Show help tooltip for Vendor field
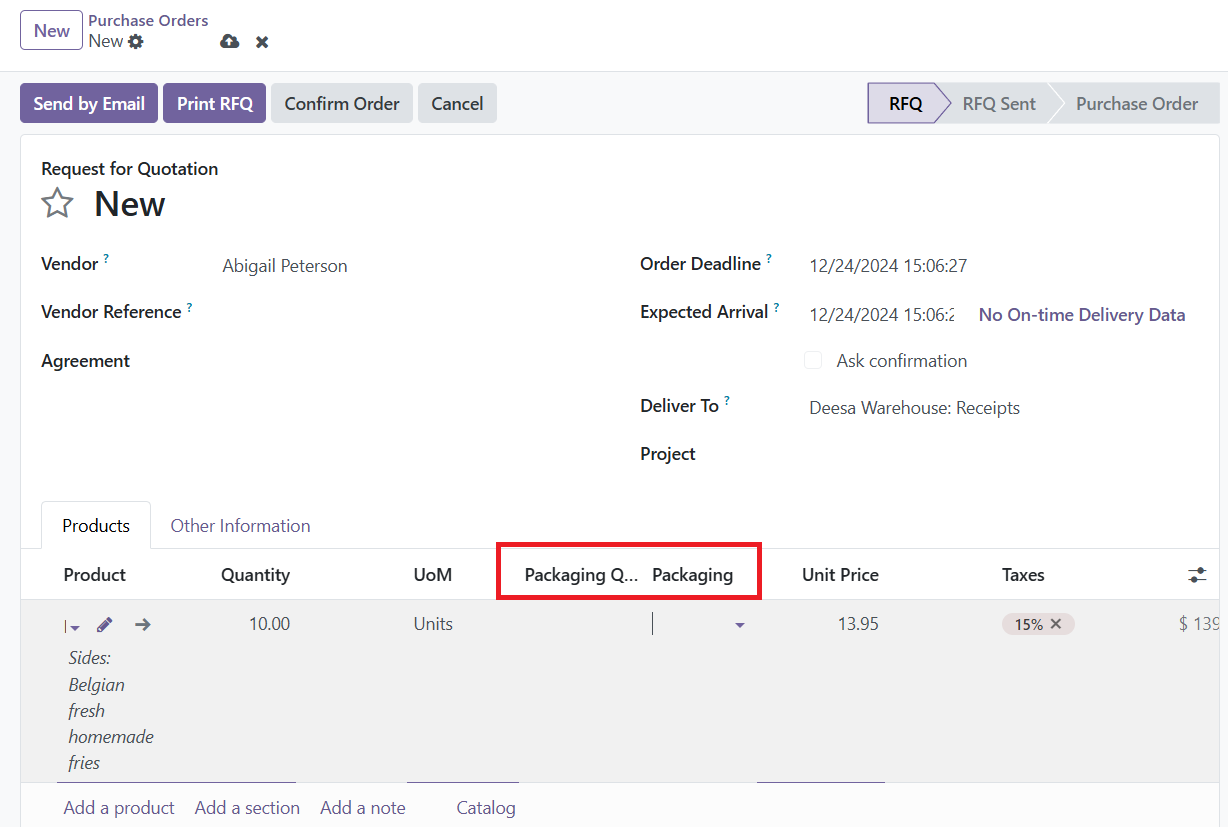This screenshot has height=827, width=1228. (x=106, y=258)
